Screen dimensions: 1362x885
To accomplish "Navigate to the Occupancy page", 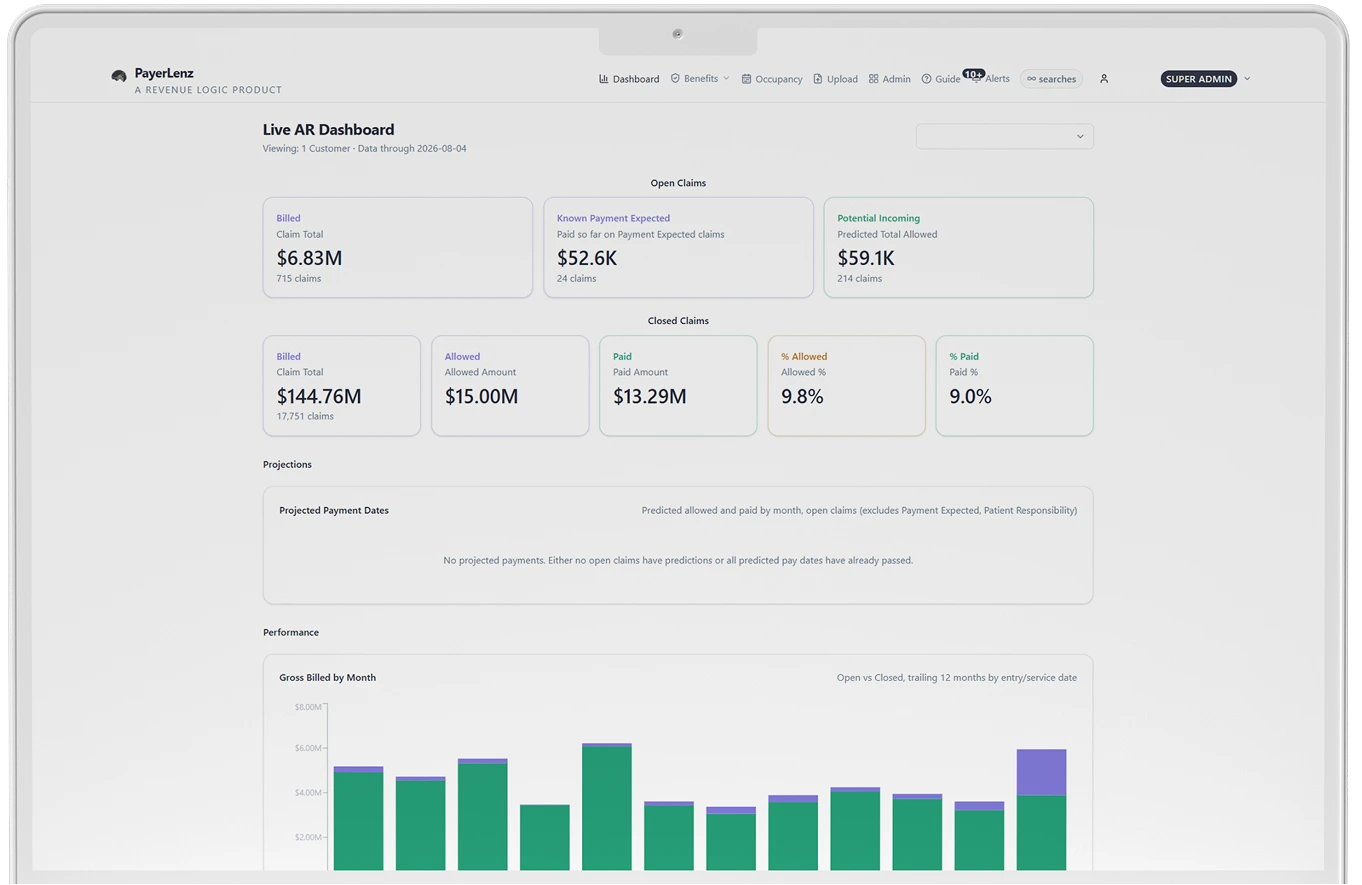I will click(x=772, y=79).
